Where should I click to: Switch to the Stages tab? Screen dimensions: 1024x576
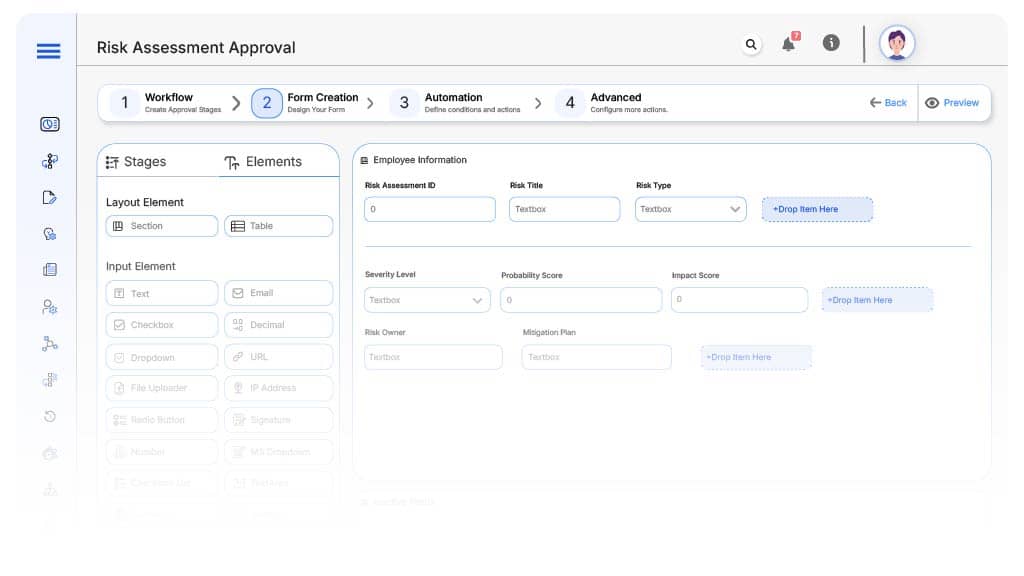[136, 162]
